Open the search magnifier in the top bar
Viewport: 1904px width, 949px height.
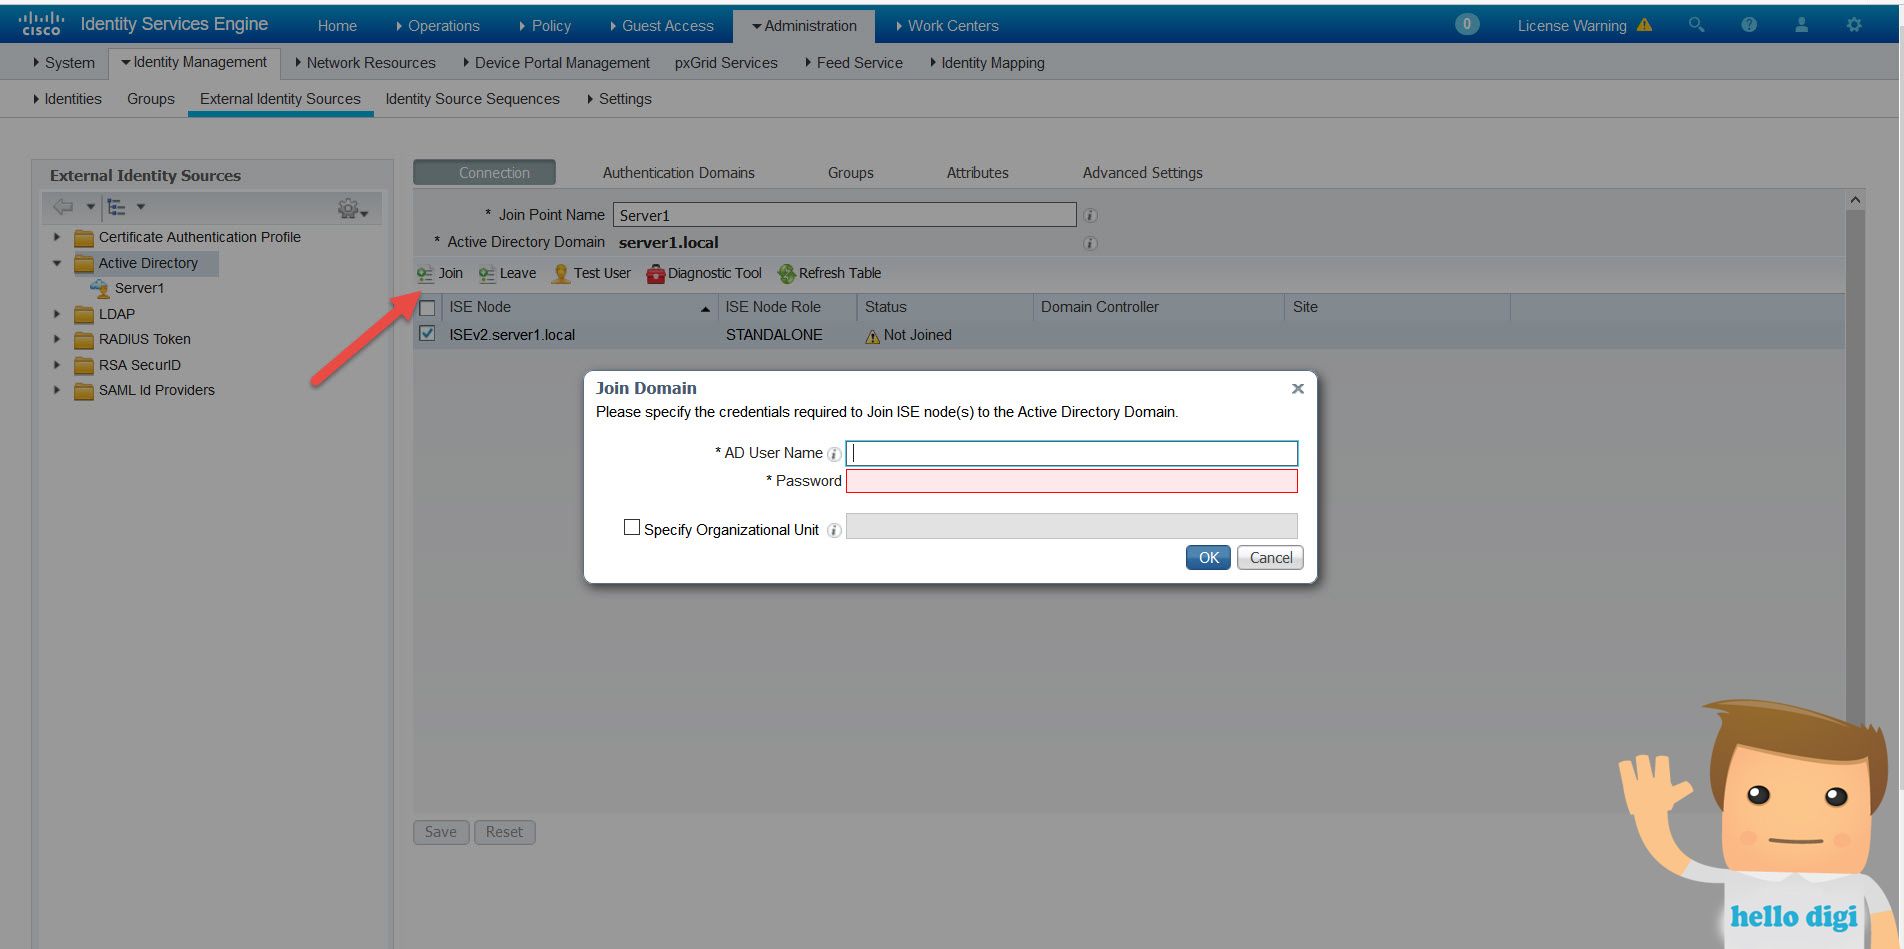tap(1696, 25)
